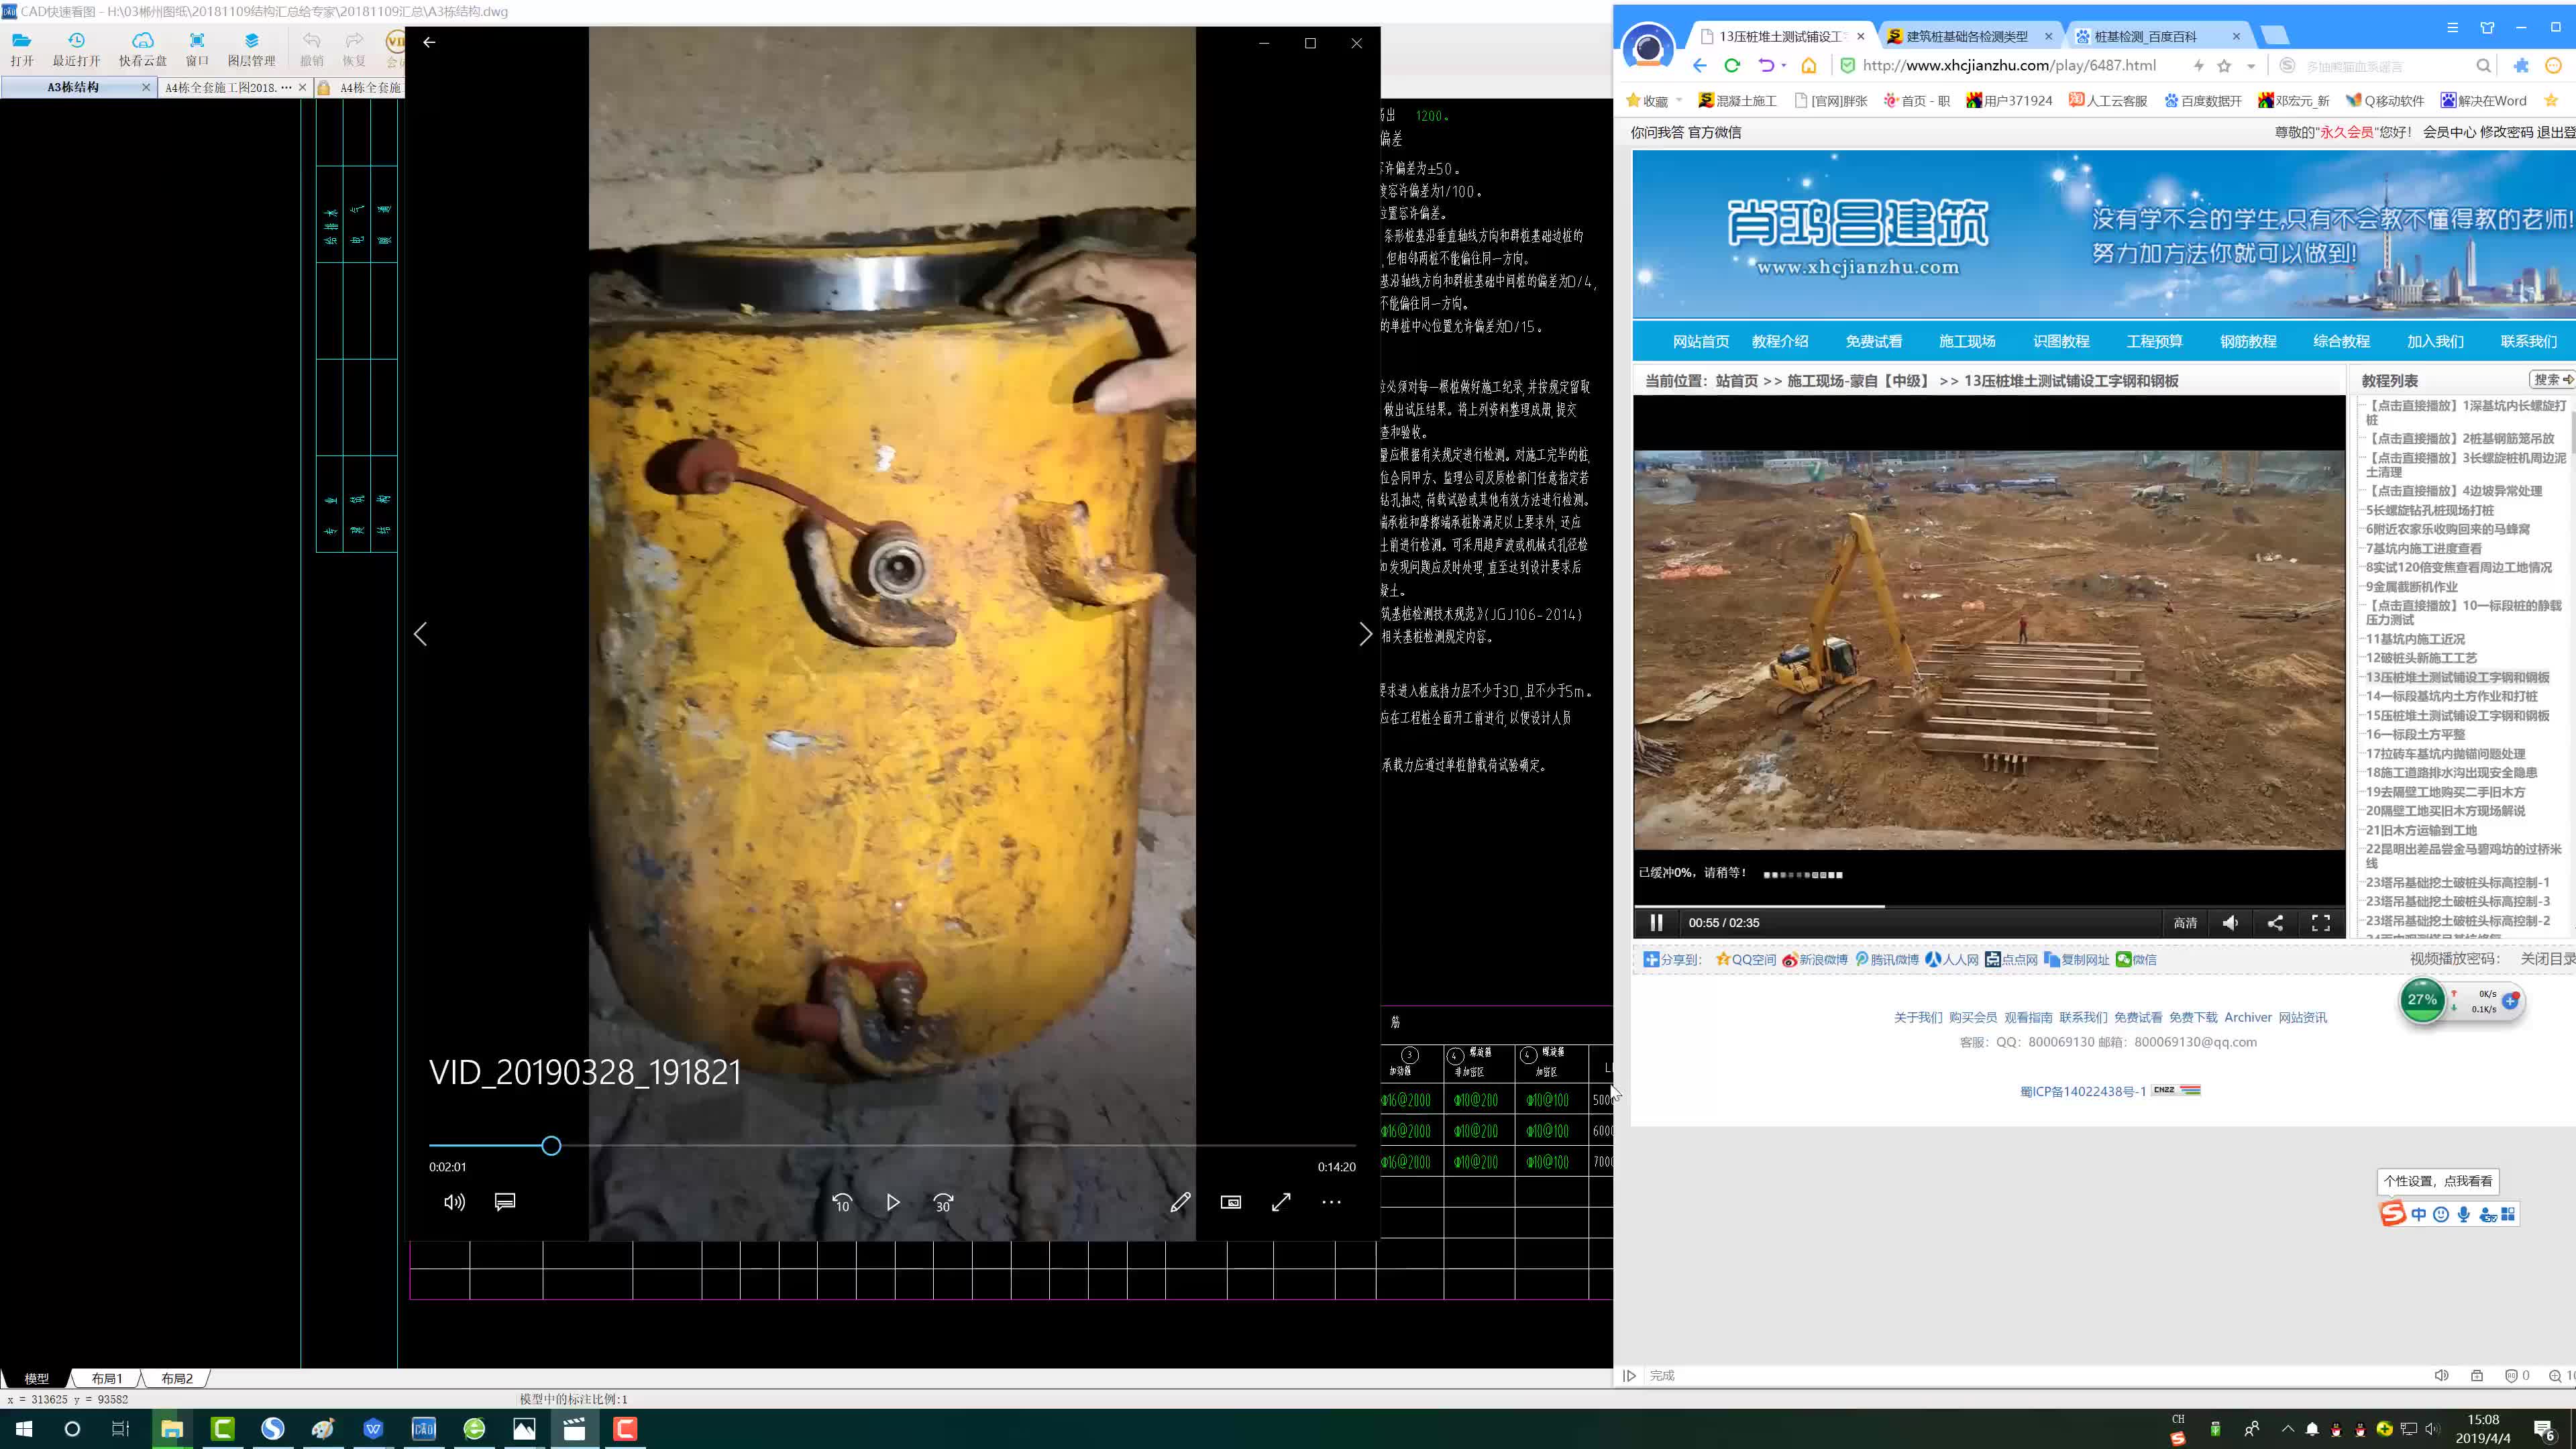2576x1449 pixels.
Task: Enter fullscreen on the web video
Action: pos(2321,923)
